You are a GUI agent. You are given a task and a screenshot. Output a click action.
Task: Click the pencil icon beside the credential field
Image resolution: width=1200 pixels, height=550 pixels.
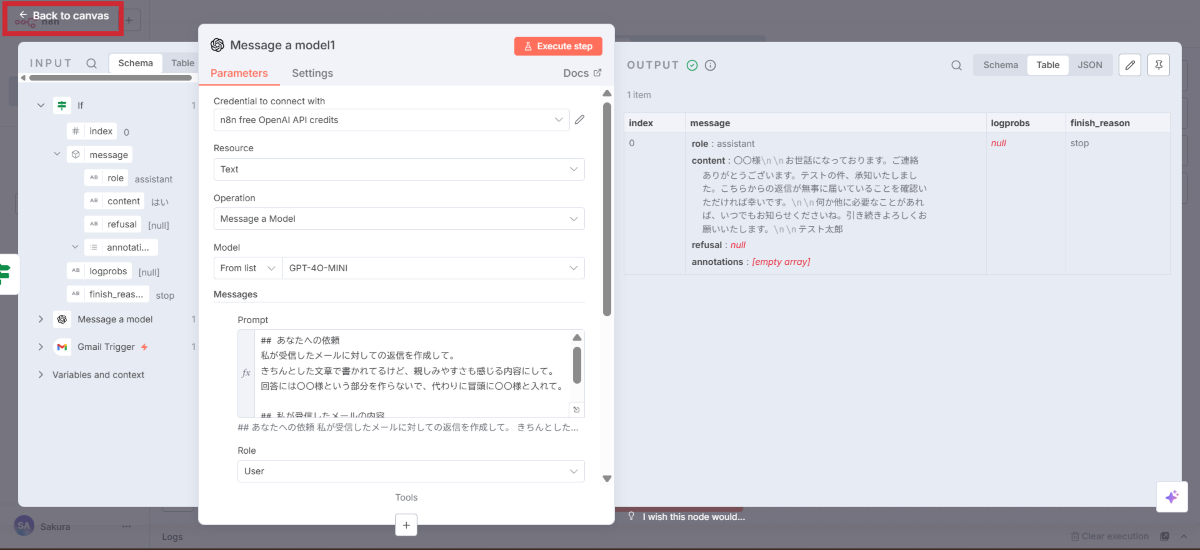tap(579, 120)
